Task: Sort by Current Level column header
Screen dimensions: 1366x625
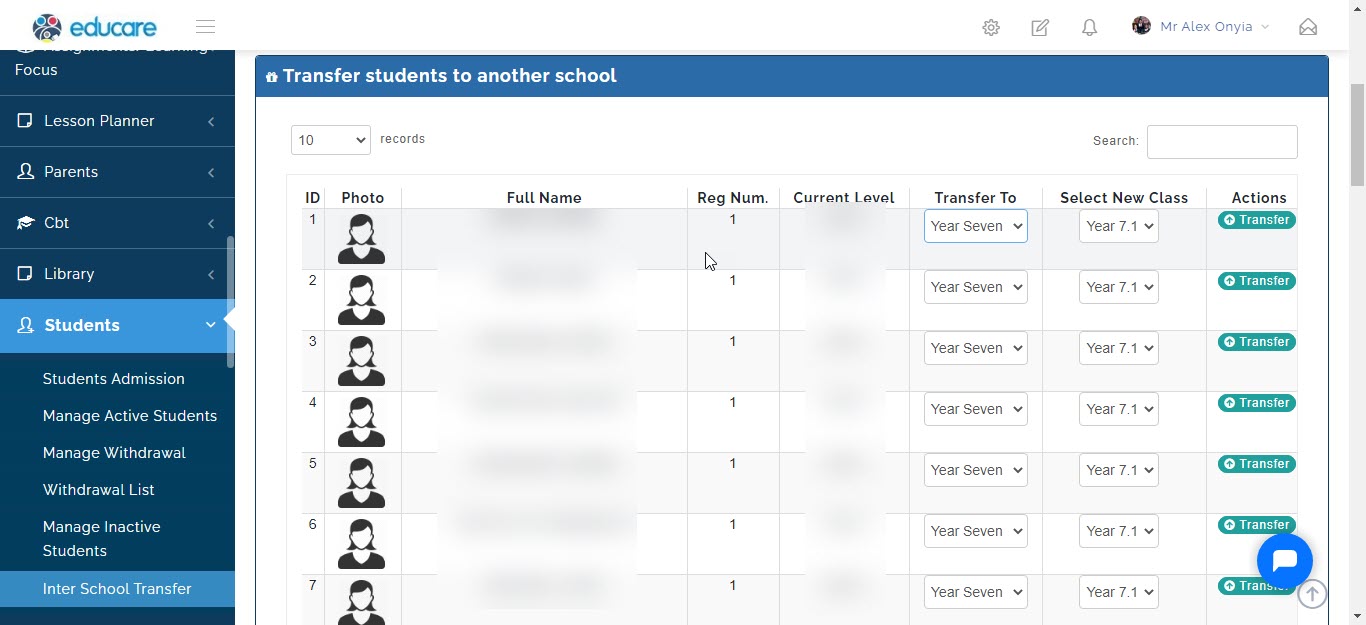Action: click(x=844, y=198)
